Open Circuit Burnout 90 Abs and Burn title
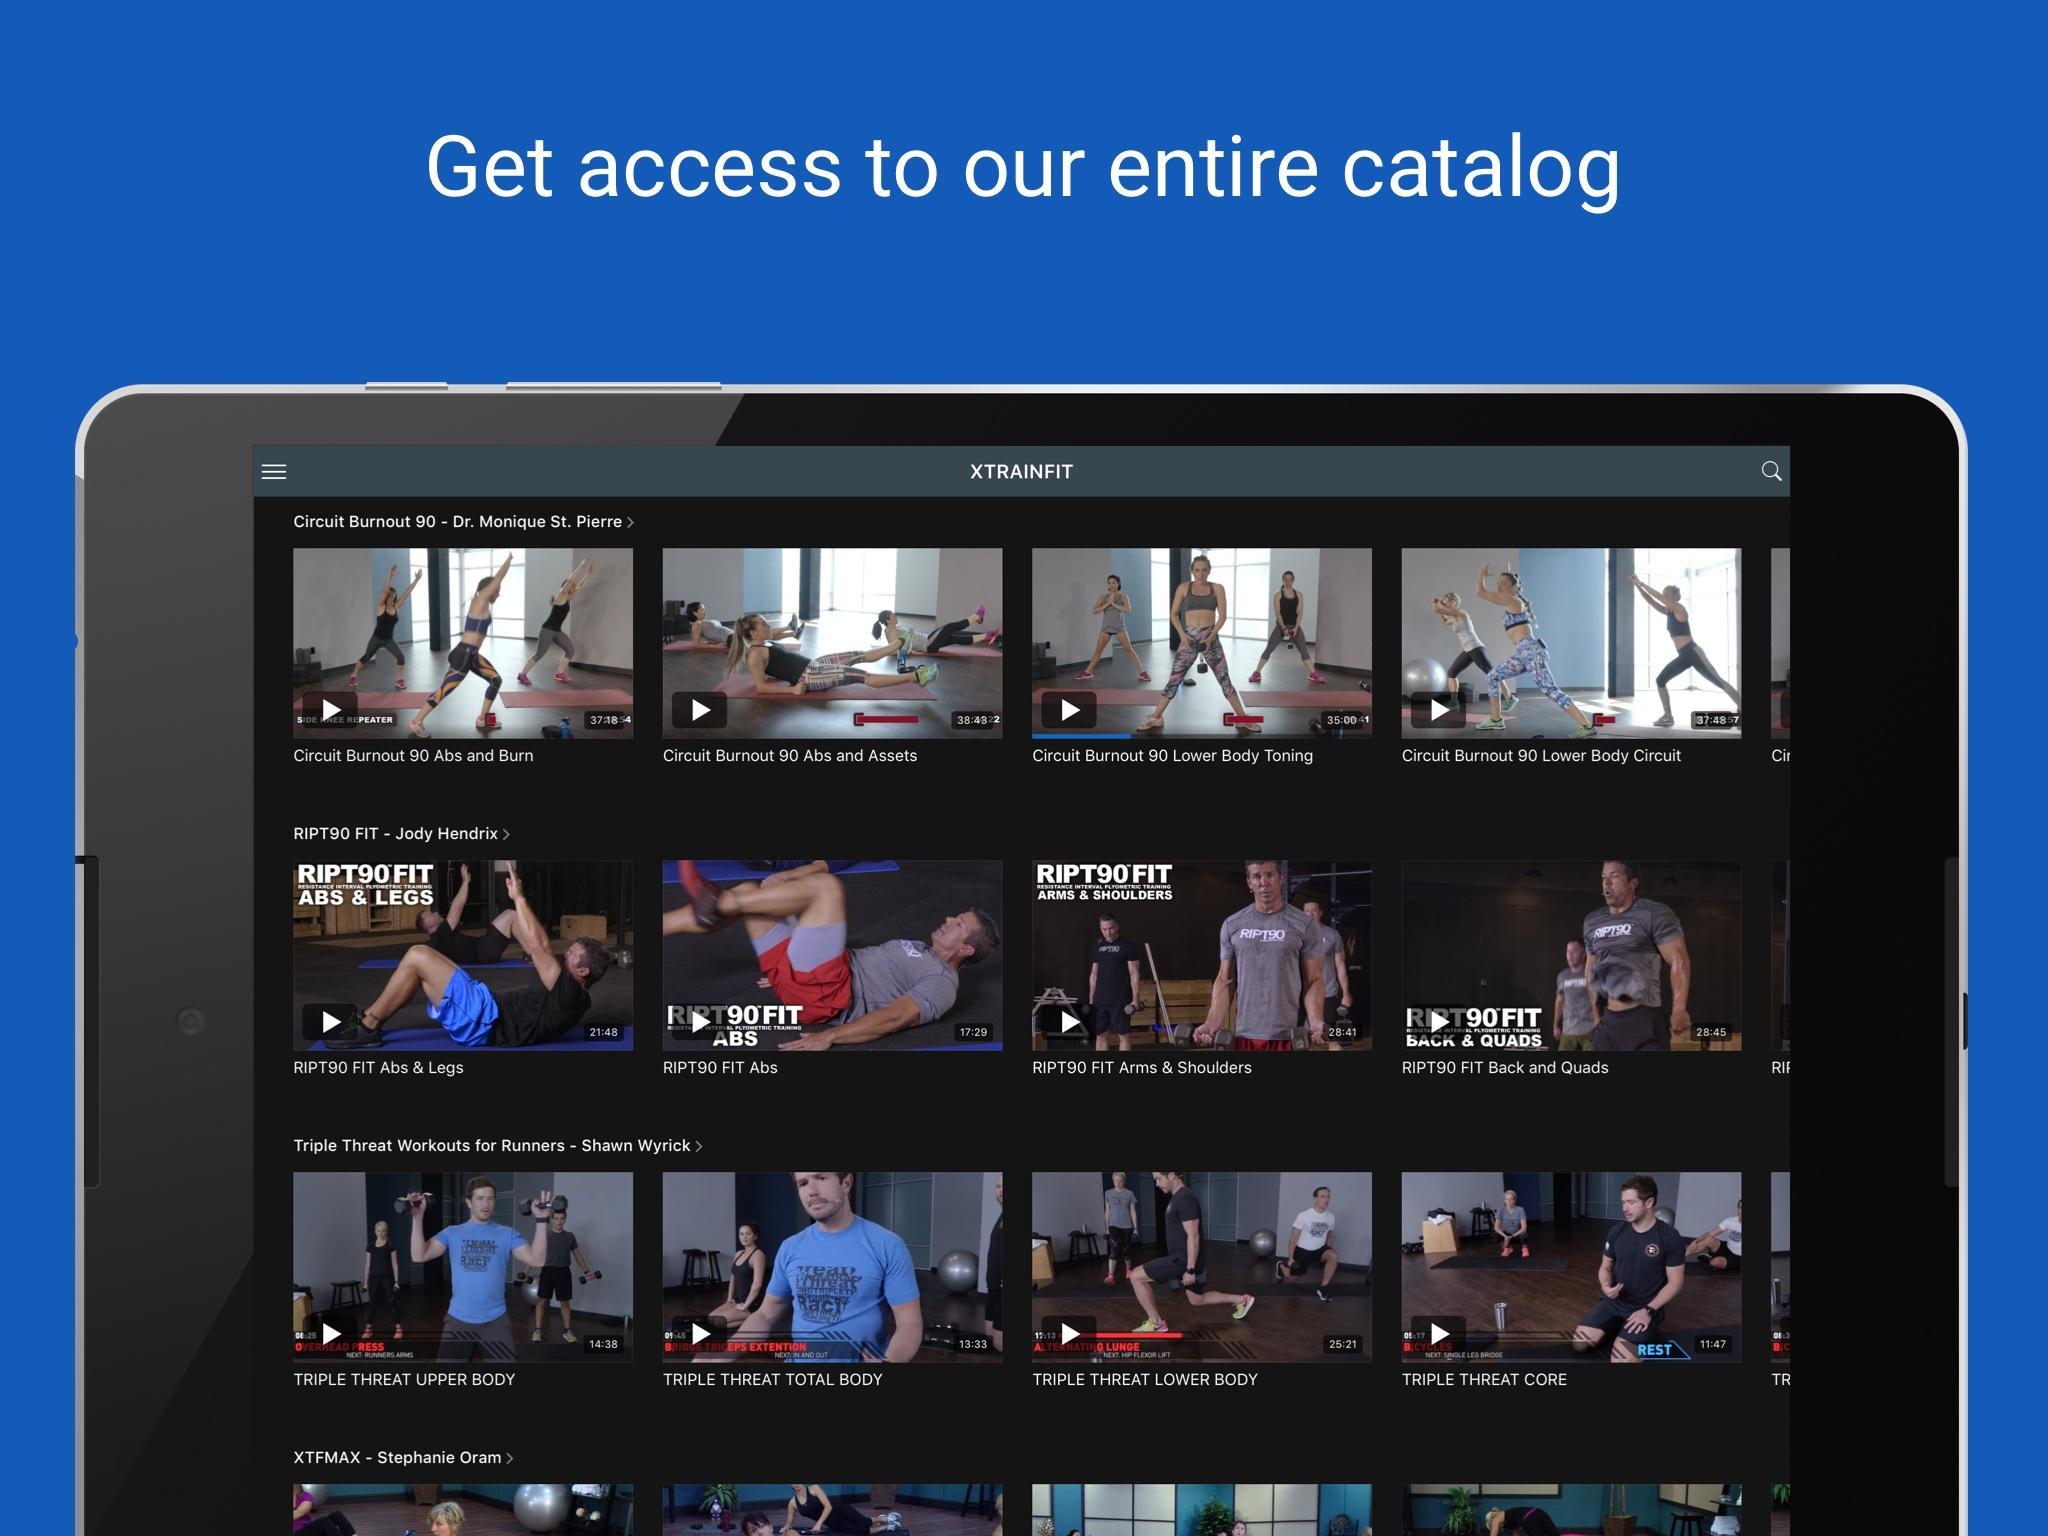 point(413,756)
